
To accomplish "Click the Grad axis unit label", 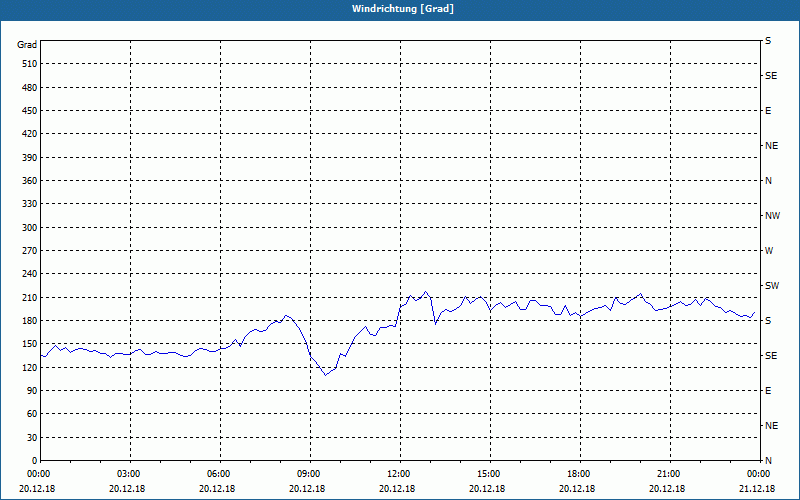I will point(27,45).
